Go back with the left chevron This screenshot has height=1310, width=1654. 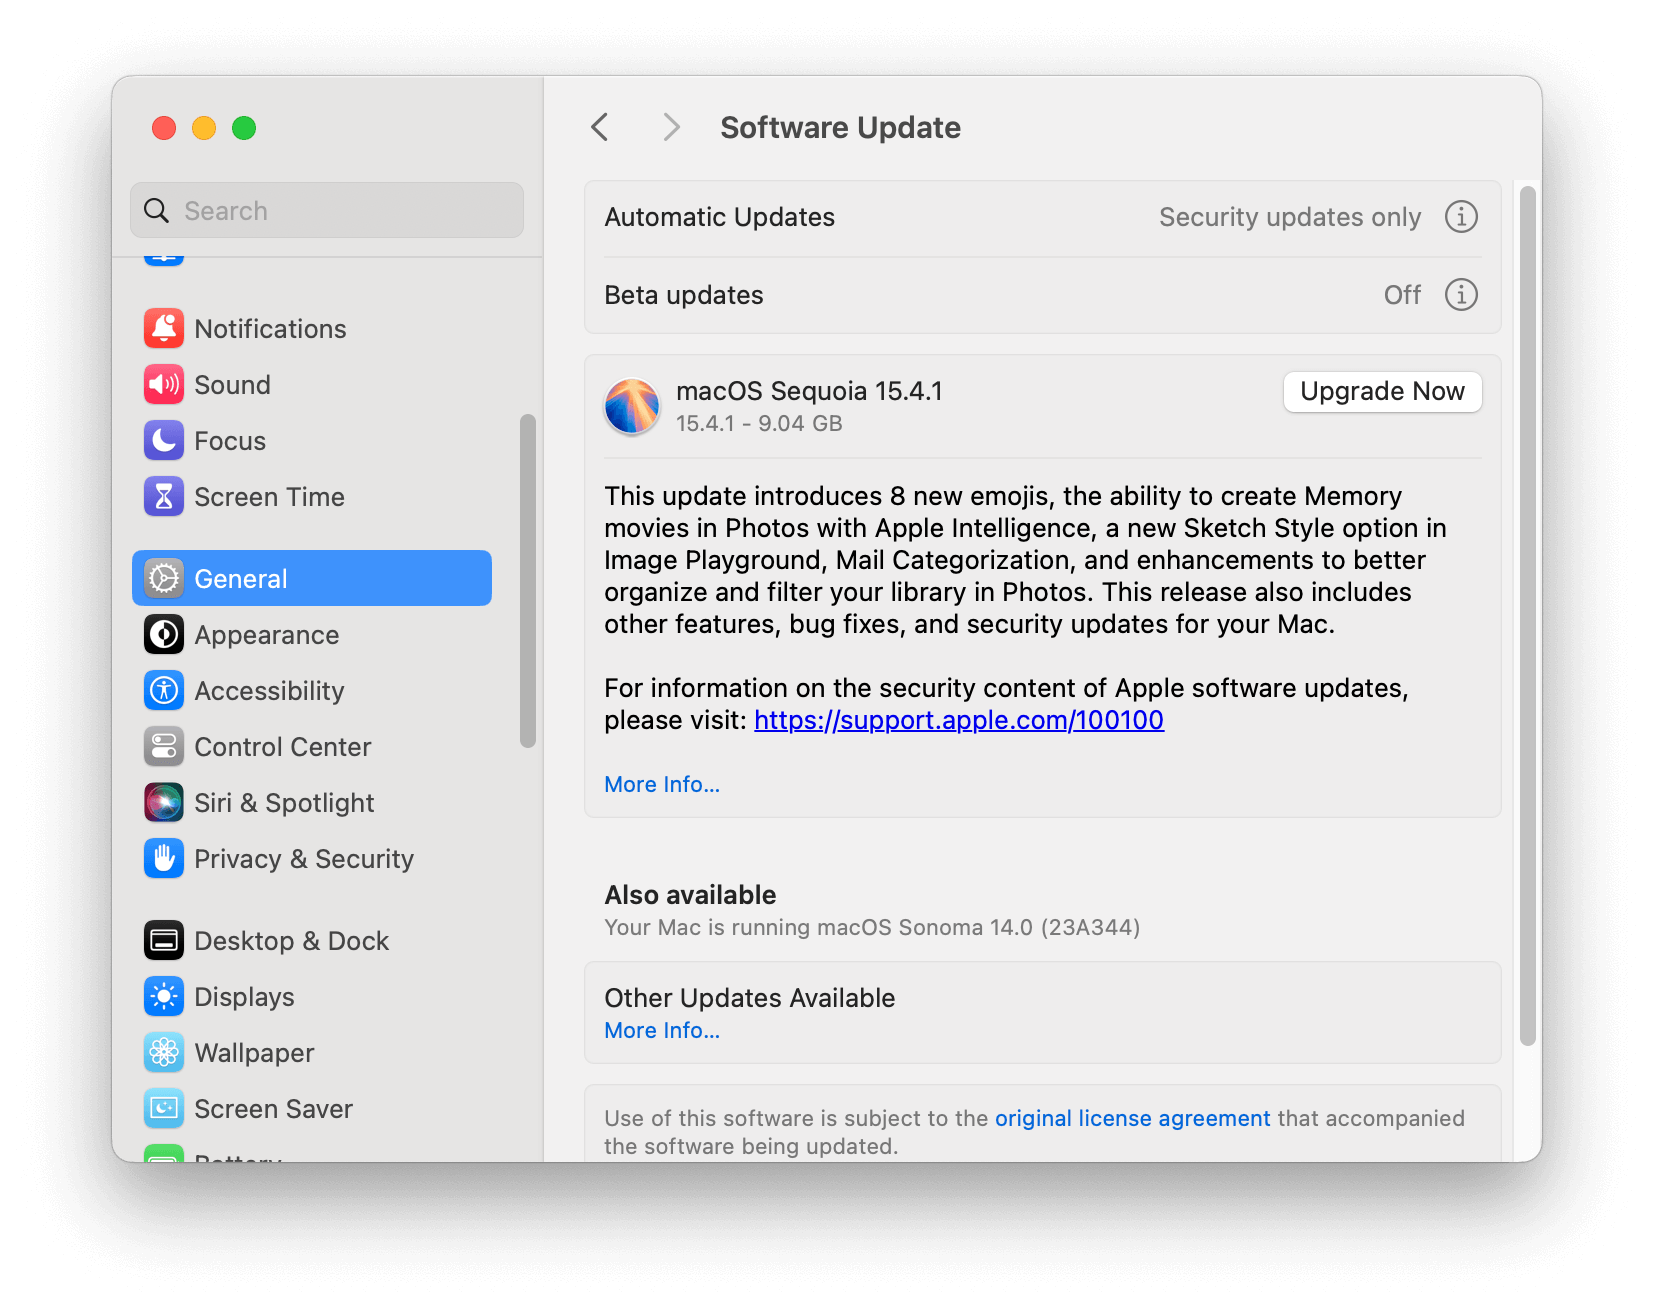point(600,127)
